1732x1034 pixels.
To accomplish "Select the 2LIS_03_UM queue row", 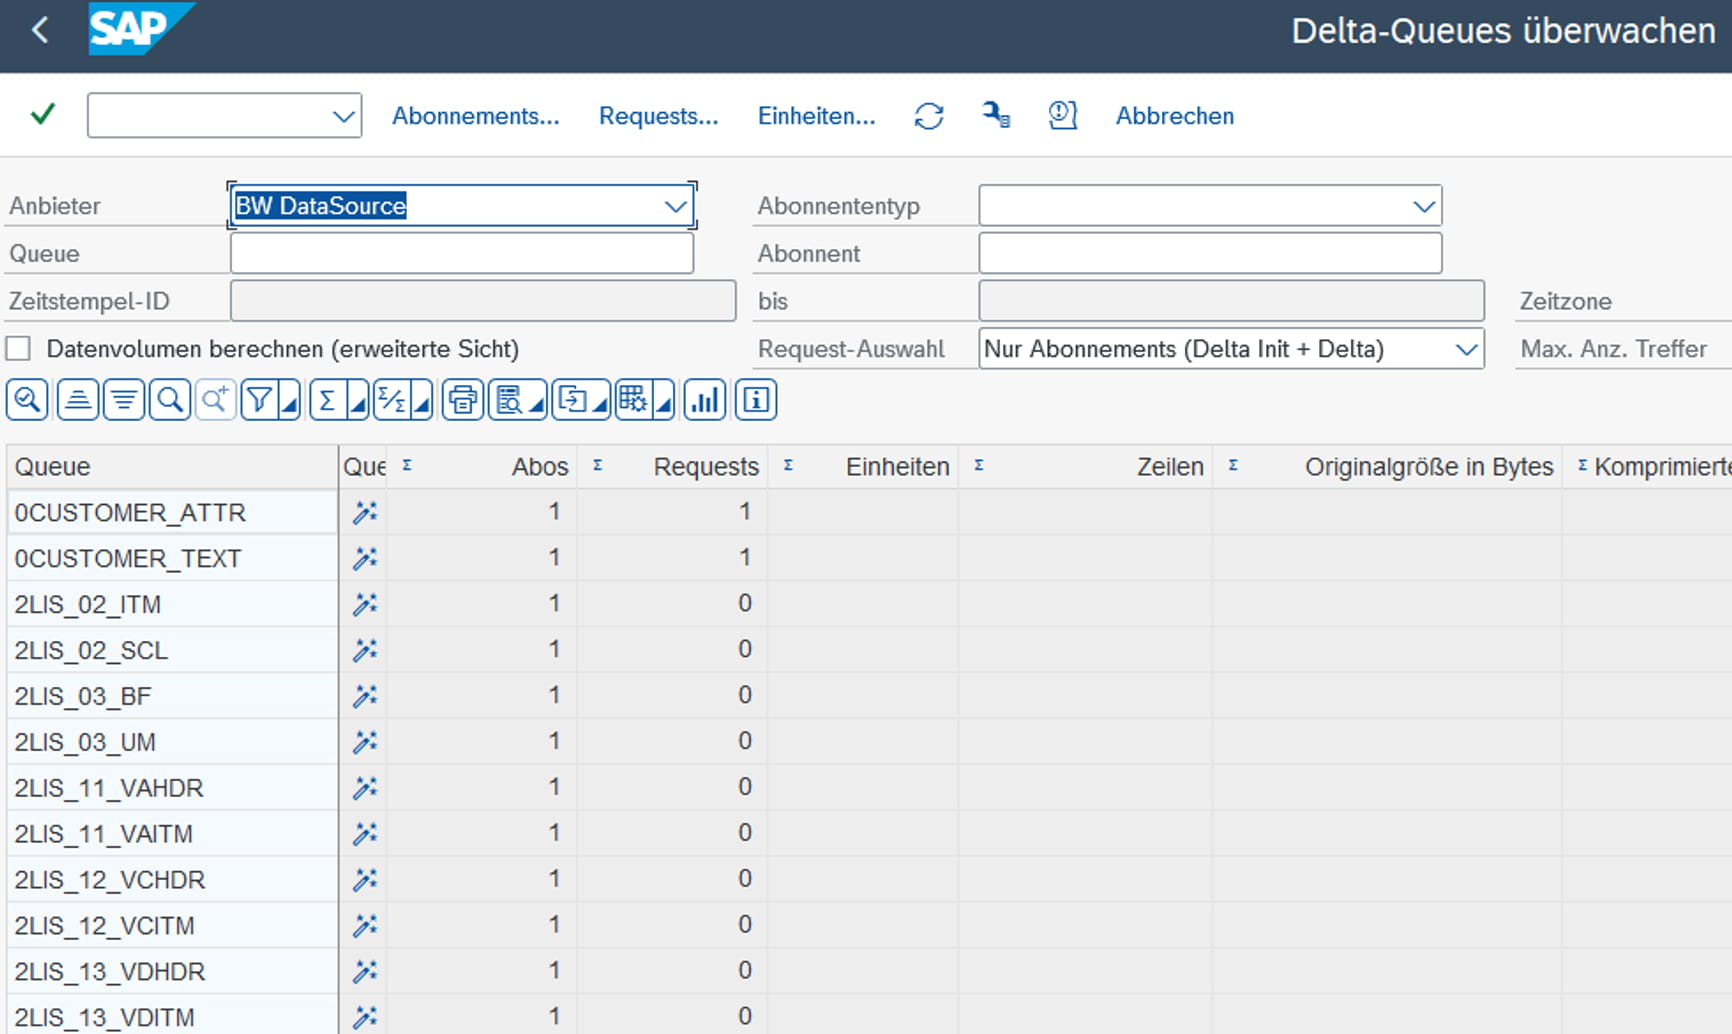I will pos(172,742).
